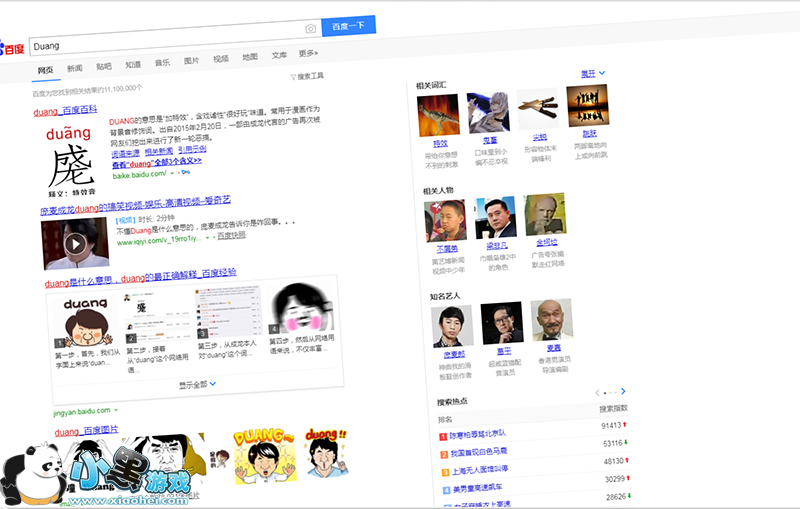Click the bald mustached actor photo
The width and height of the screenshot is (800, 509).
552,319
